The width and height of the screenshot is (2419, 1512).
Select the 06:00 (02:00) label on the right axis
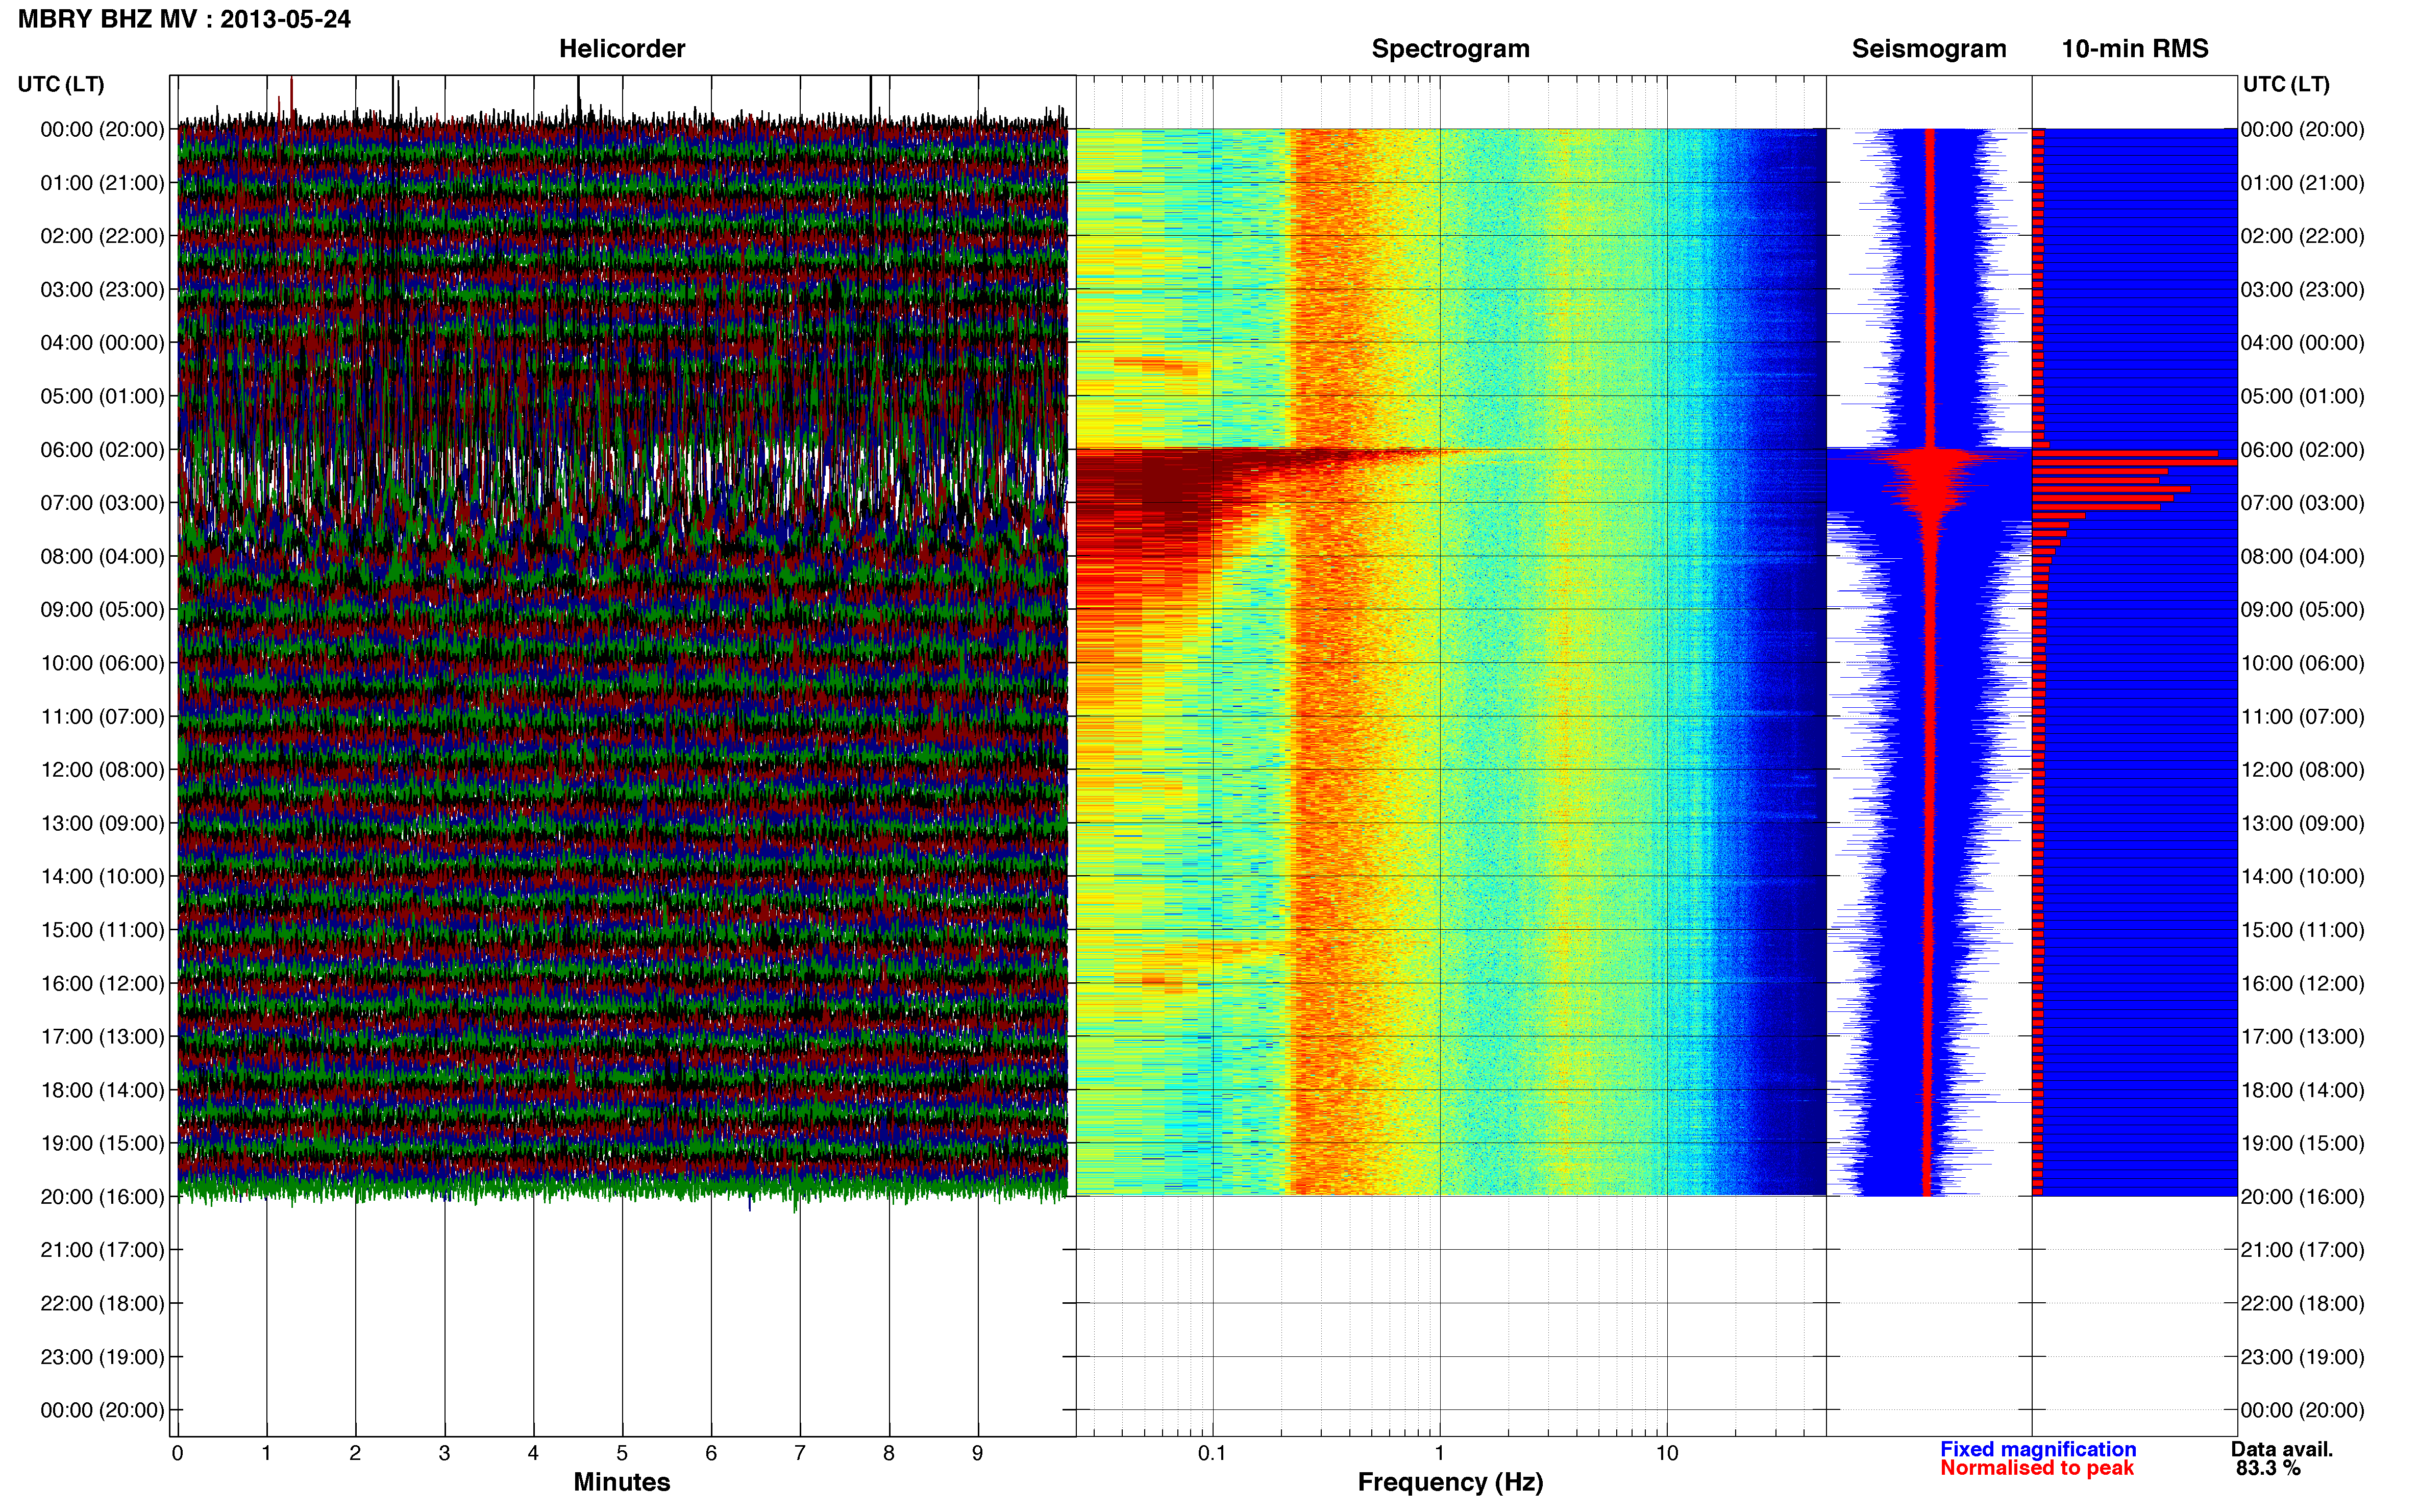pyautogui.click(x=2302, y=449)
